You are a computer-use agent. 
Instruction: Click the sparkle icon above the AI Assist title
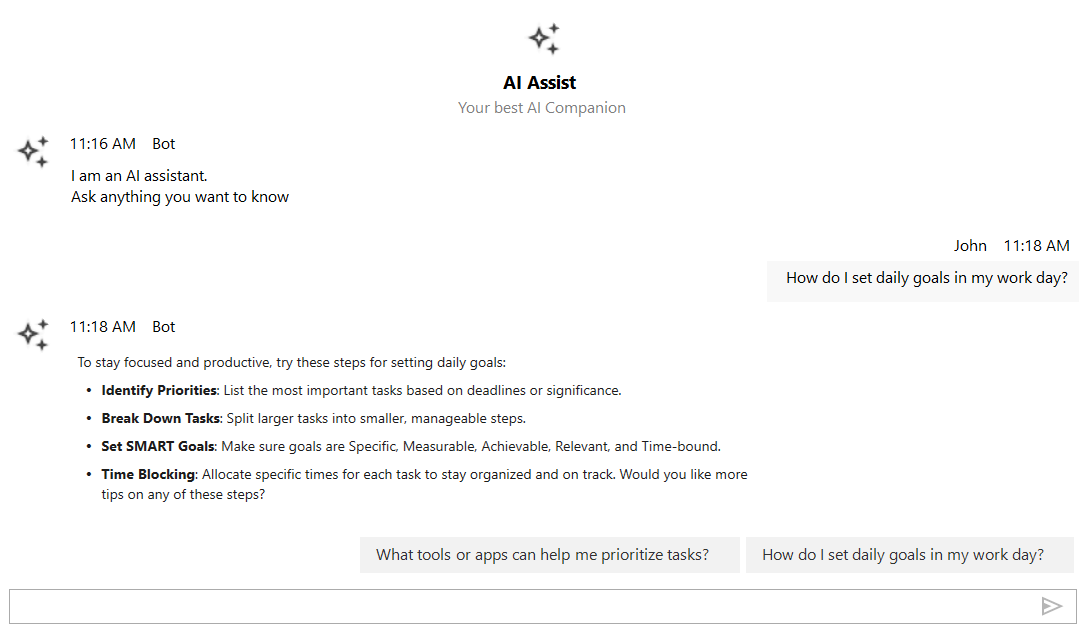[x=543, y=38]
